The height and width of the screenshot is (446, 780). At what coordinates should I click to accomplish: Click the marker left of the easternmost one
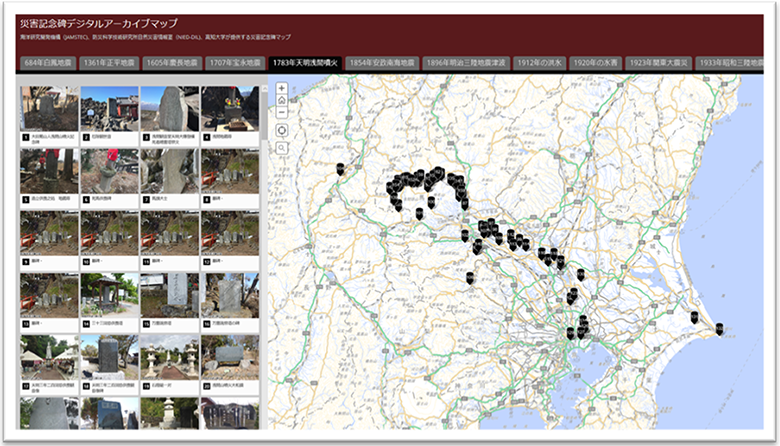click(x=693, y=317)
